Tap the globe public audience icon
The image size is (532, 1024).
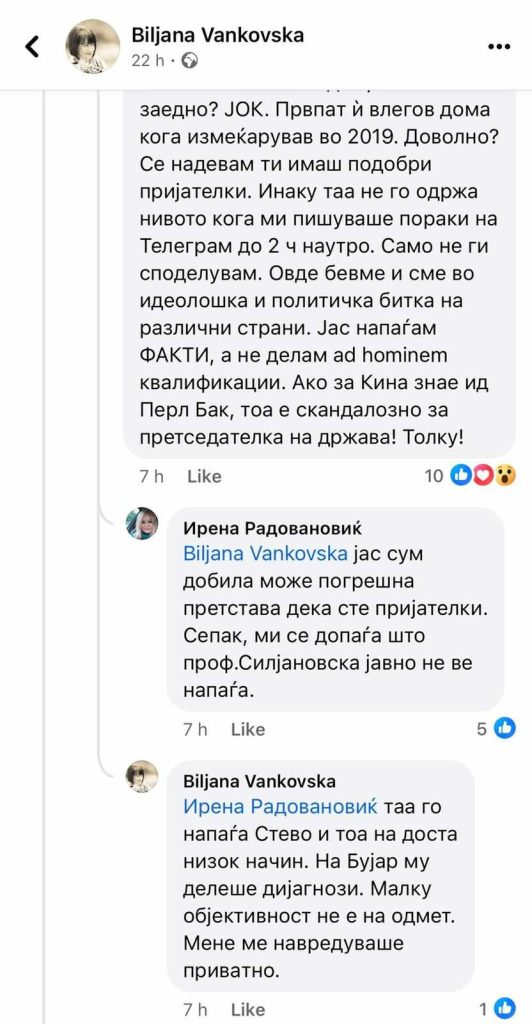click(x=189, y=61)
